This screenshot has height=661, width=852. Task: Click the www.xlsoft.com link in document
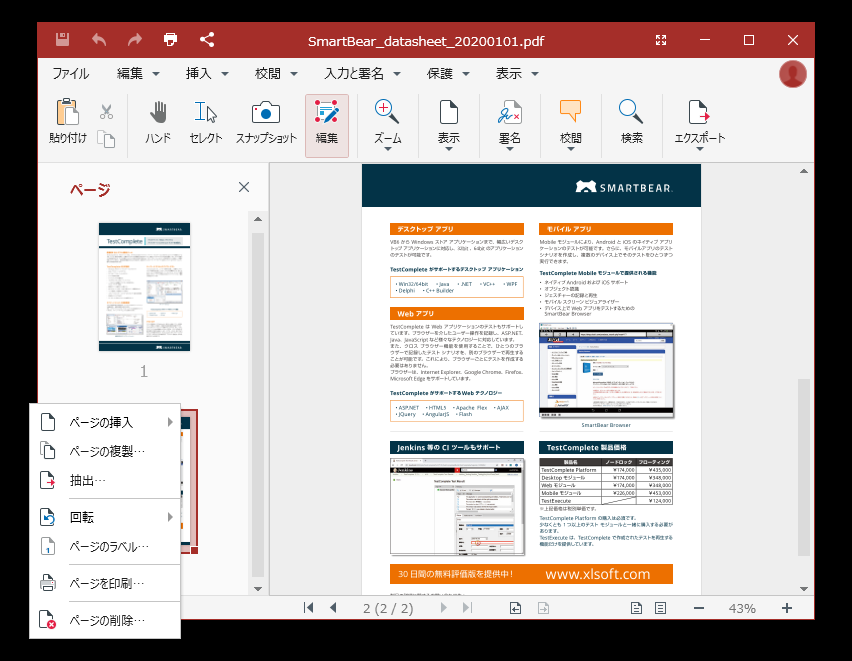598,574
